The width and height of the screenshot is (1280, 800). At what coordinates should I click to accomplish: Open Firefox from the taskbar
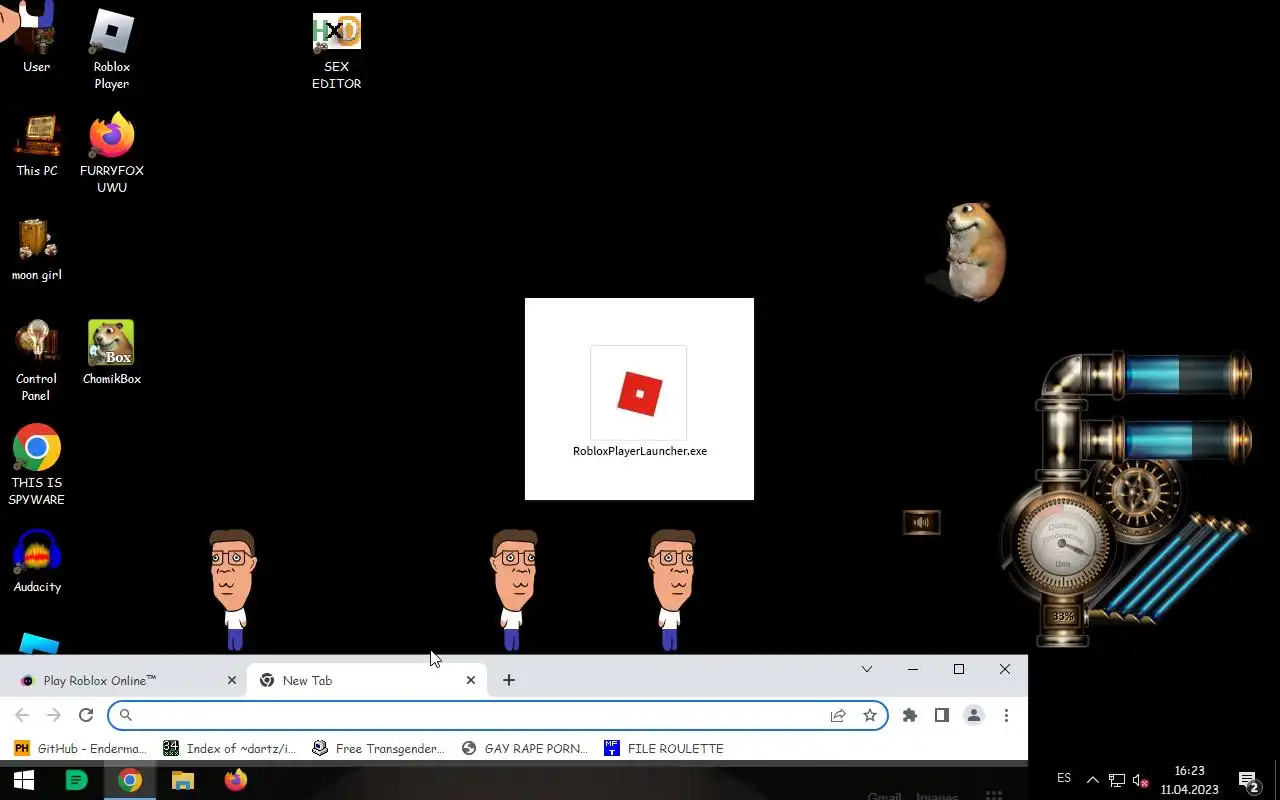(x=235, y=780)
